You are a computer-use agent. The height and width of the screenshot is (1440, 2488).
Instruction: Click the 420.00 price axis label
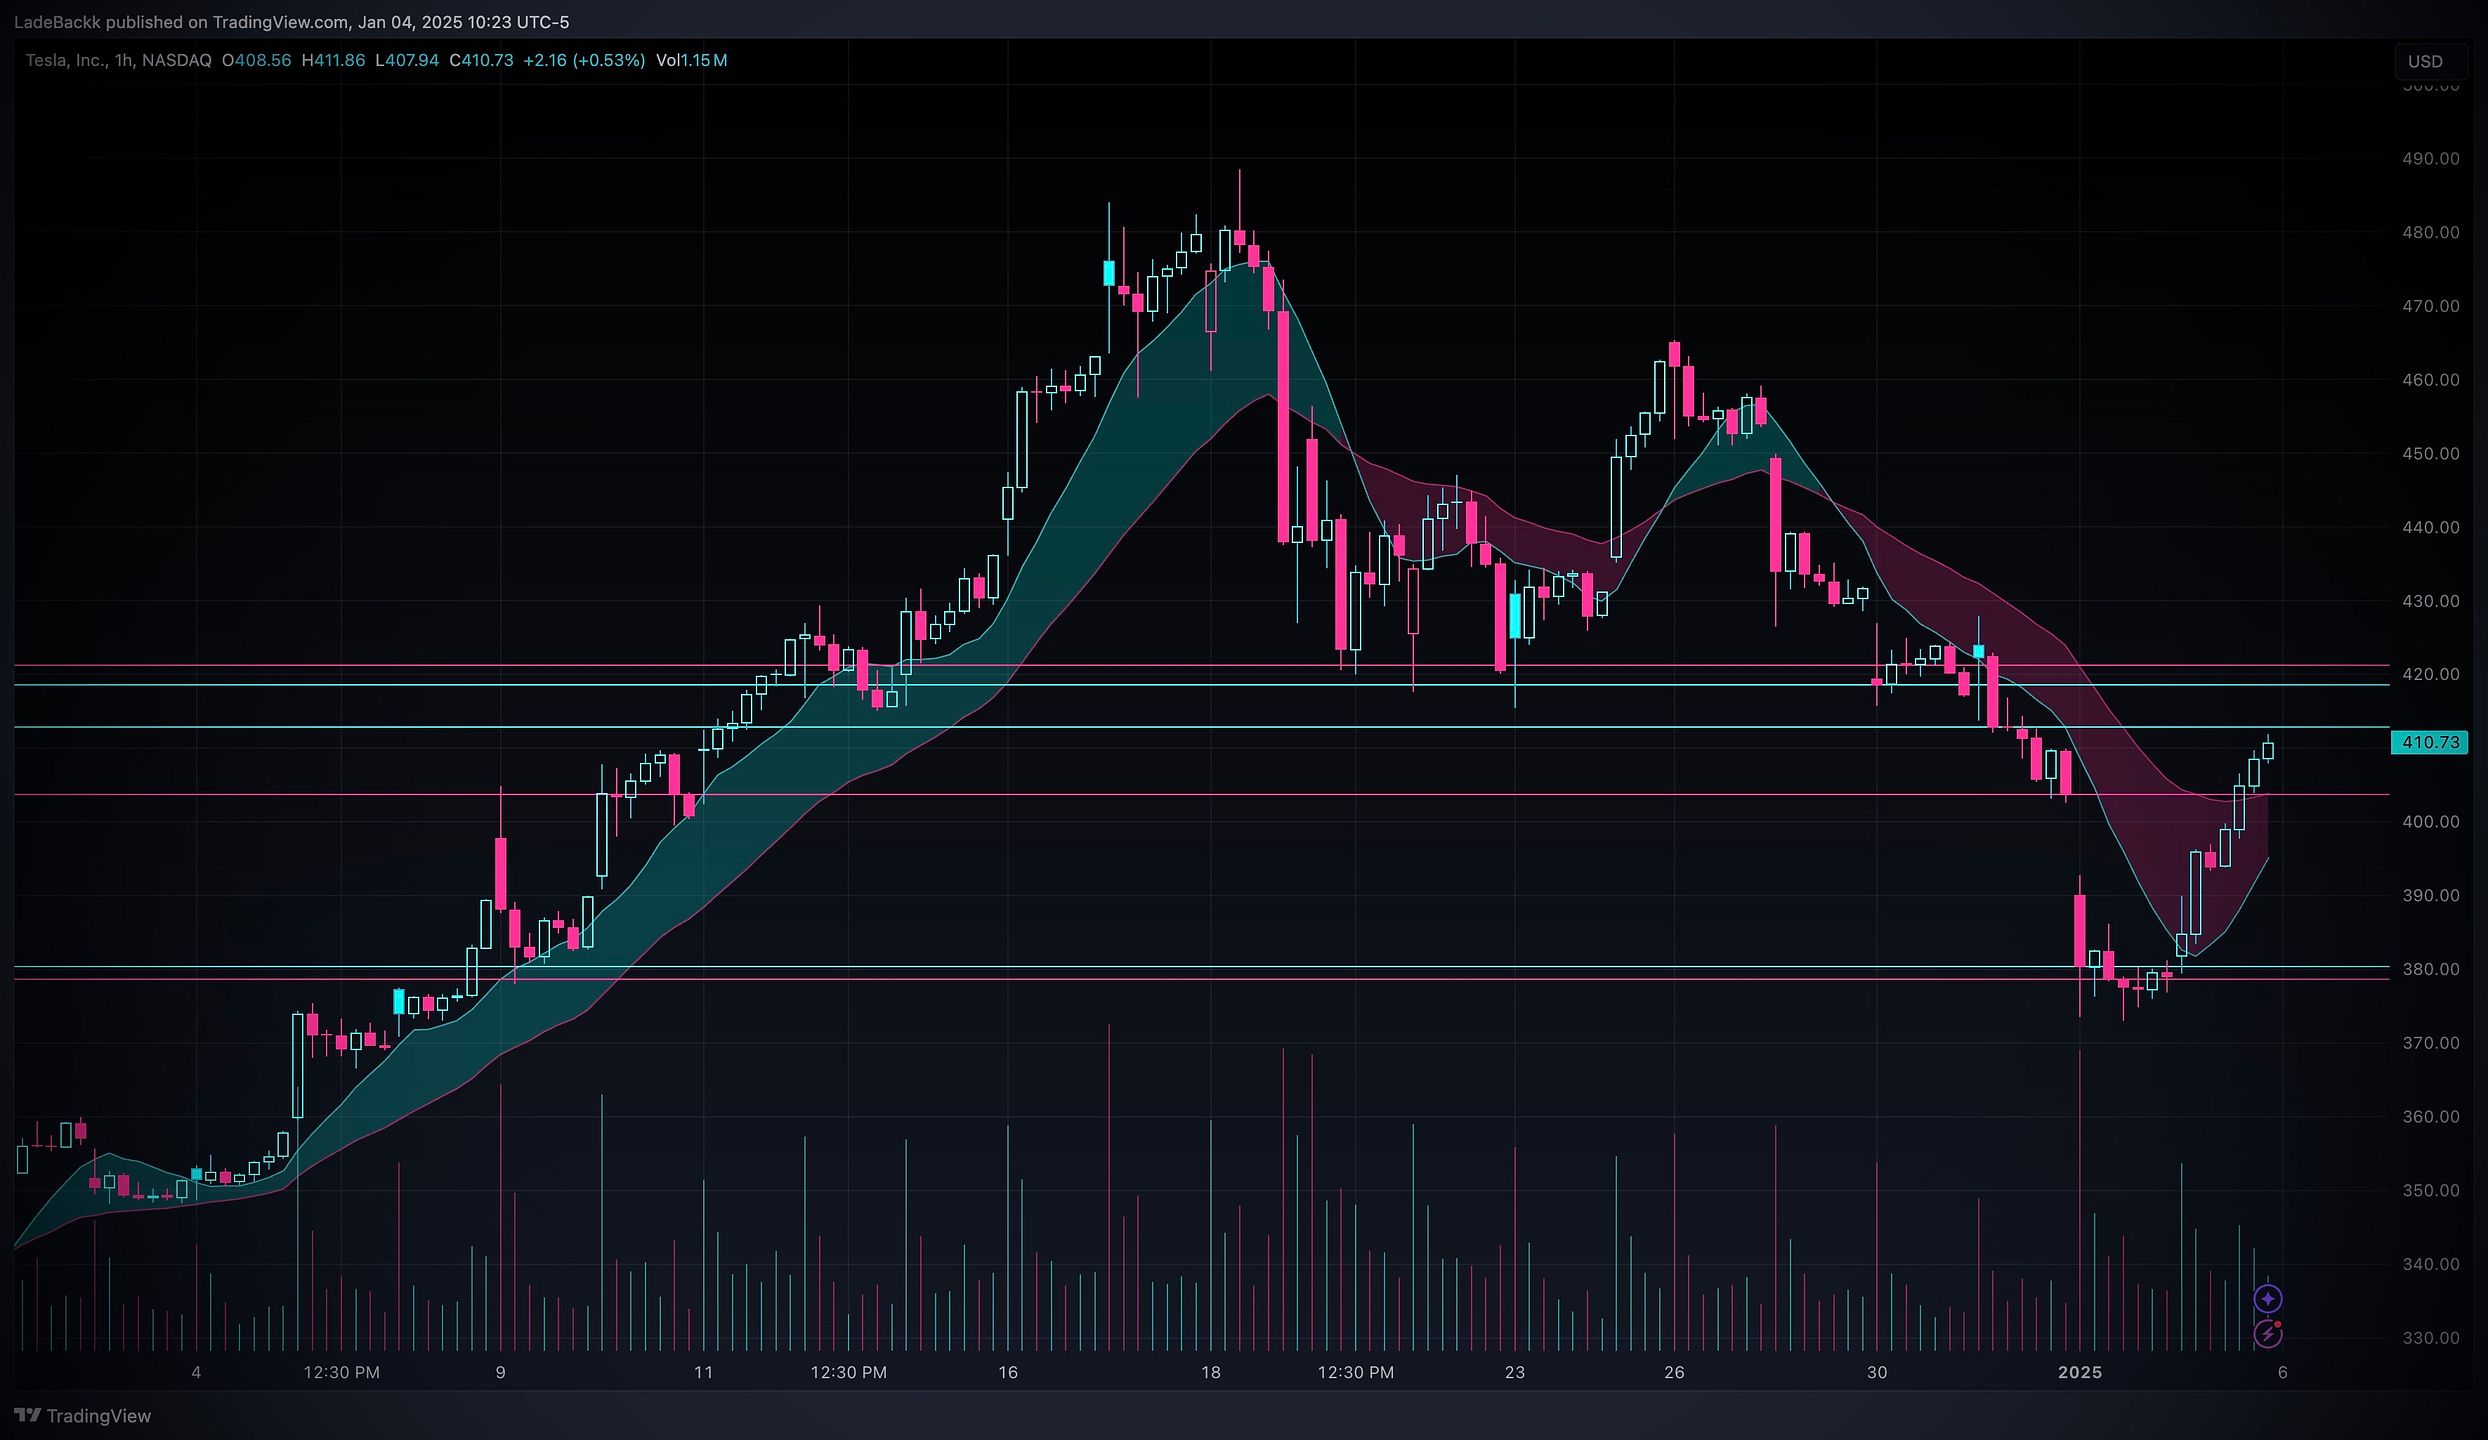point(2431,675)
